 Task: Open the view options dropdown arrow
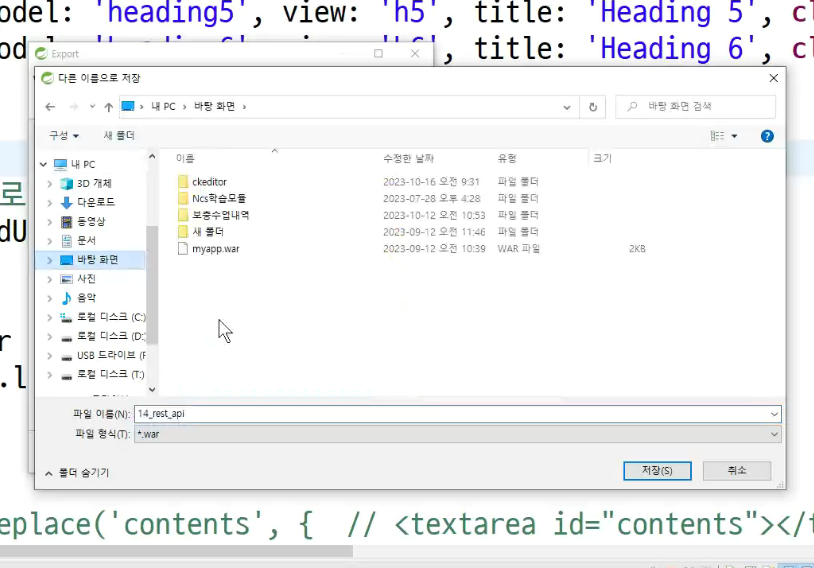pyautogui.click(x=734, y=136)
